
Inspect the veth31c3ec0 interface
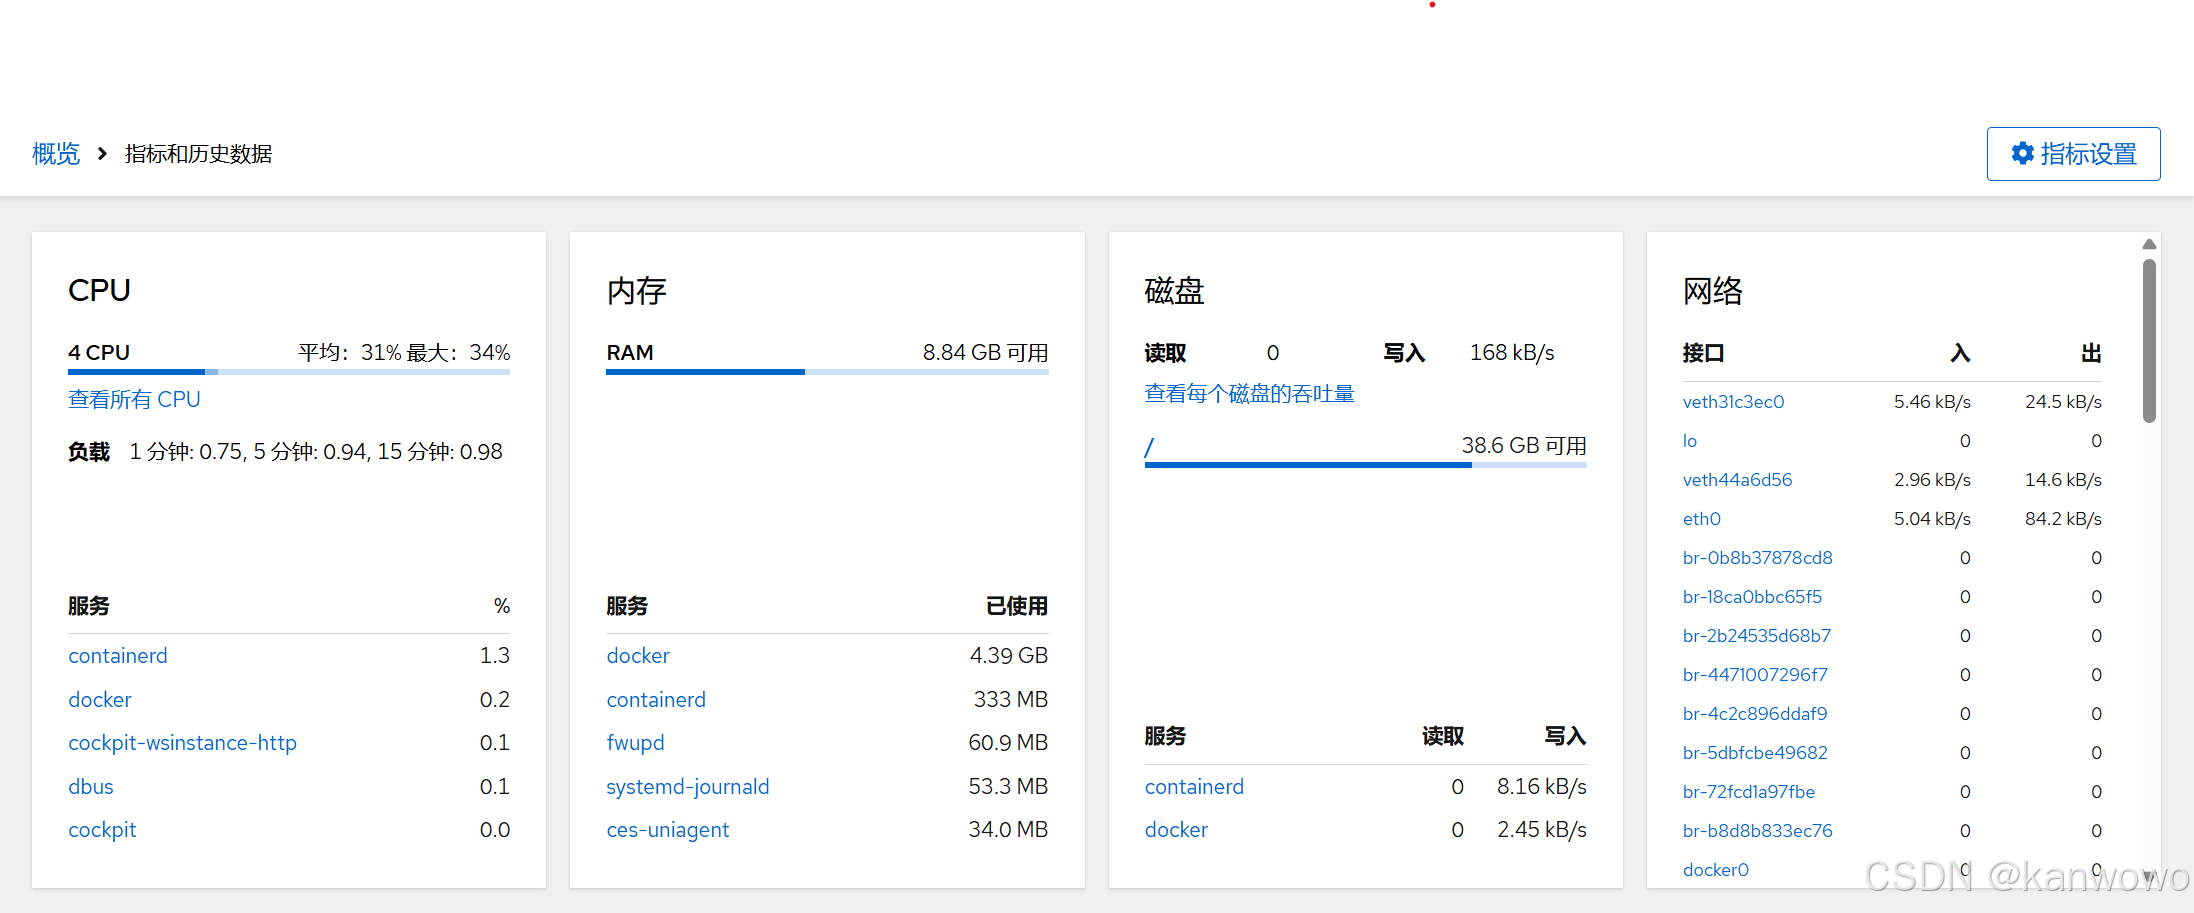click(1733, 401)
